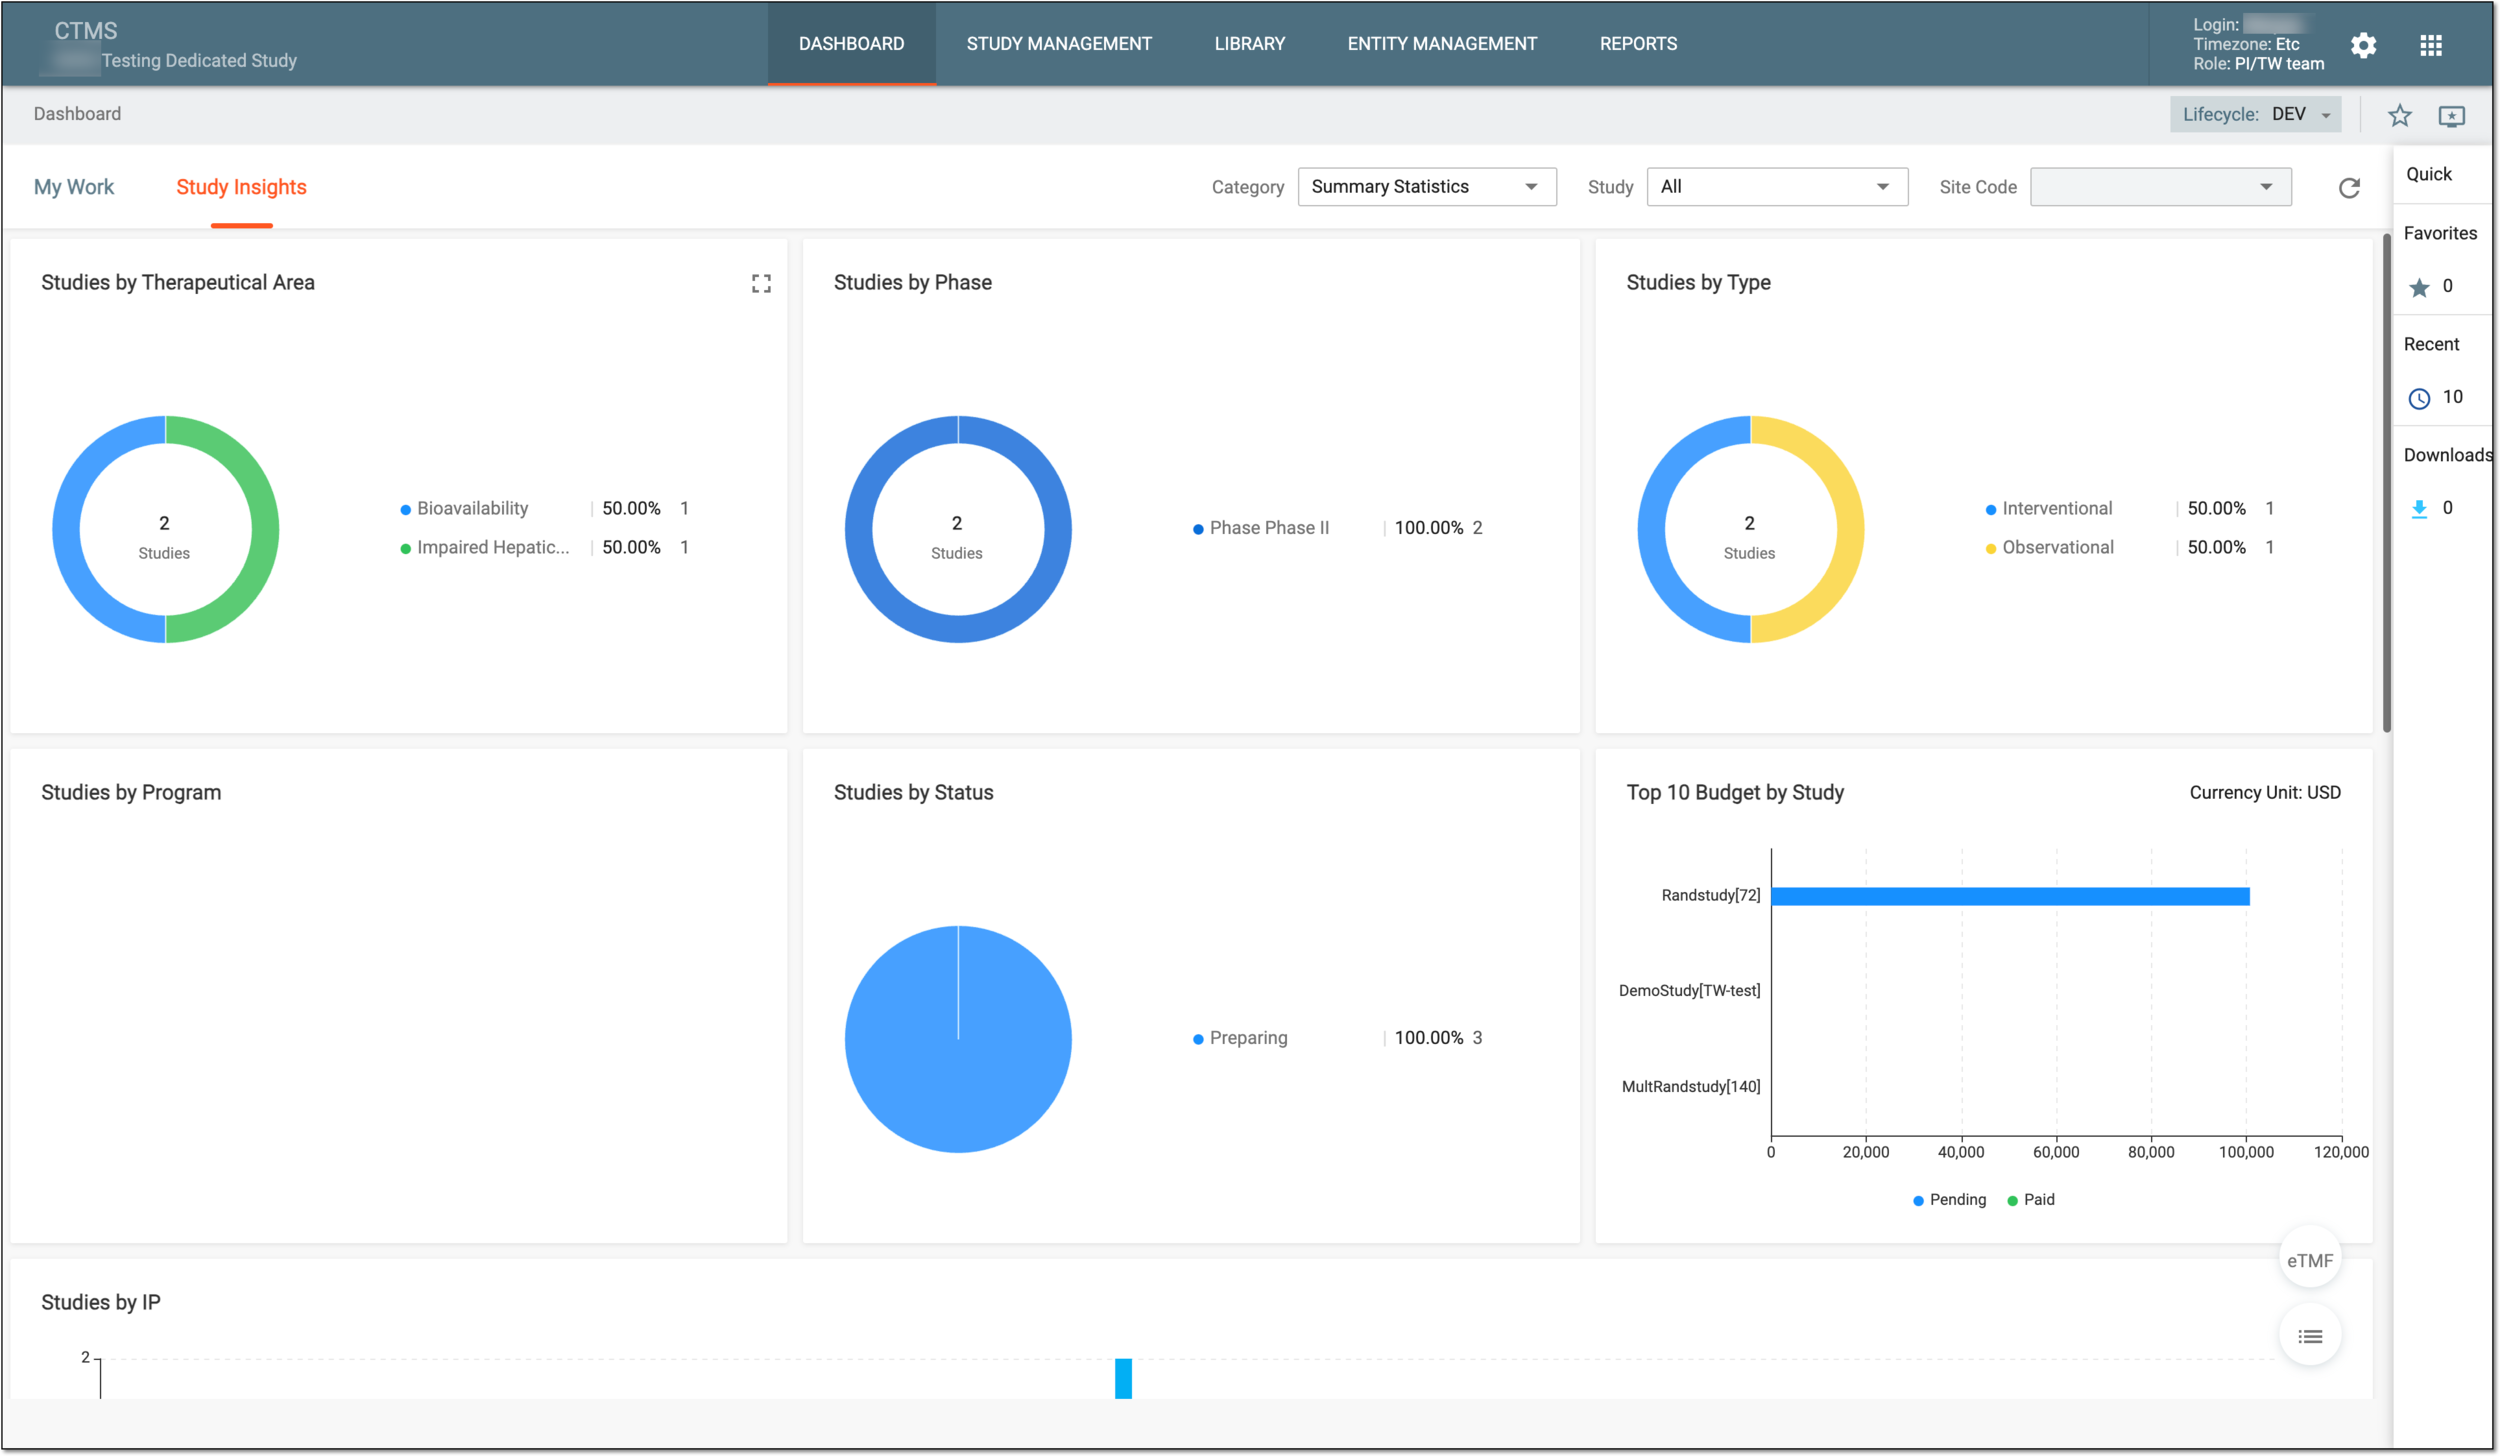Click the DemoStudy[TW-test] axis label

click(1689, 991)
